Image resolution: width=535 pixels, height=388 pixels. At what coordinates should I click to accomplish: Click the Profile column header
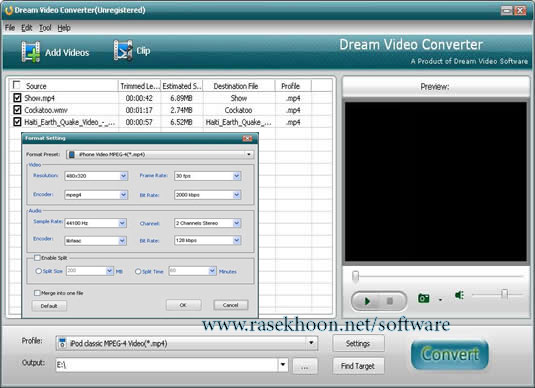click(293, 86)
